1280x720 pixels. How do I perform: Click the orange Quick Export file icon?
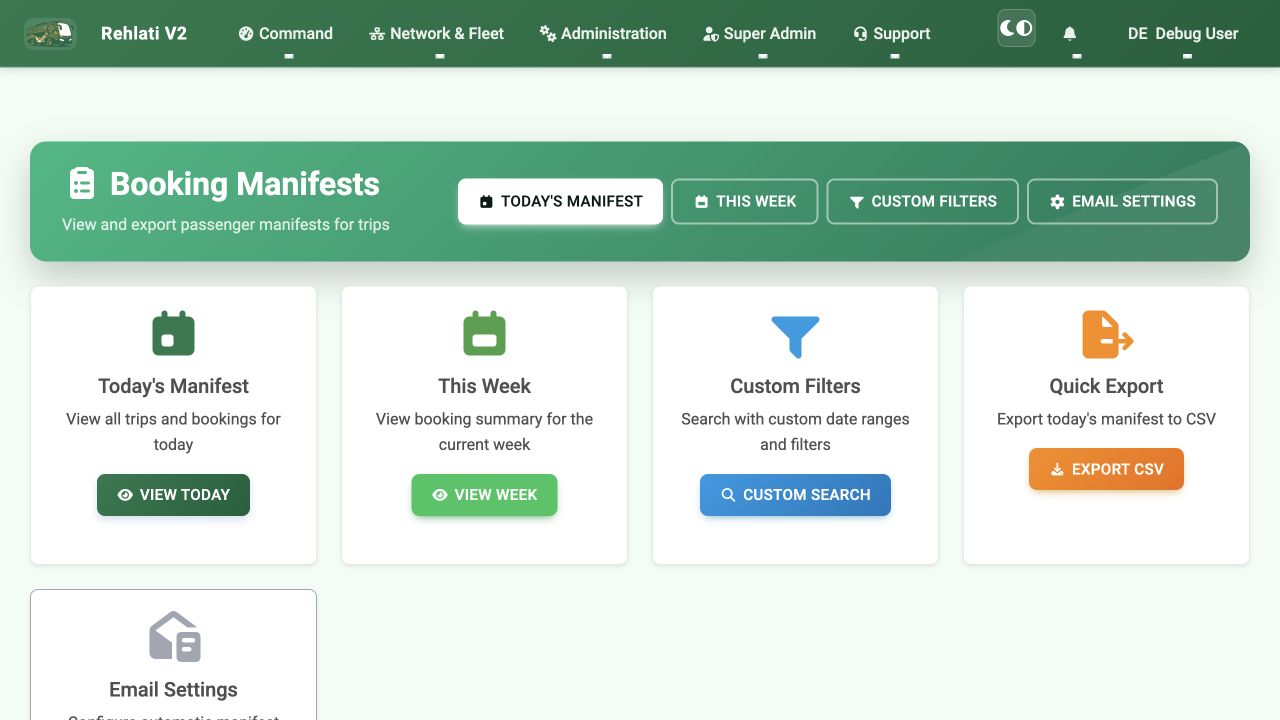(1107, 334)
